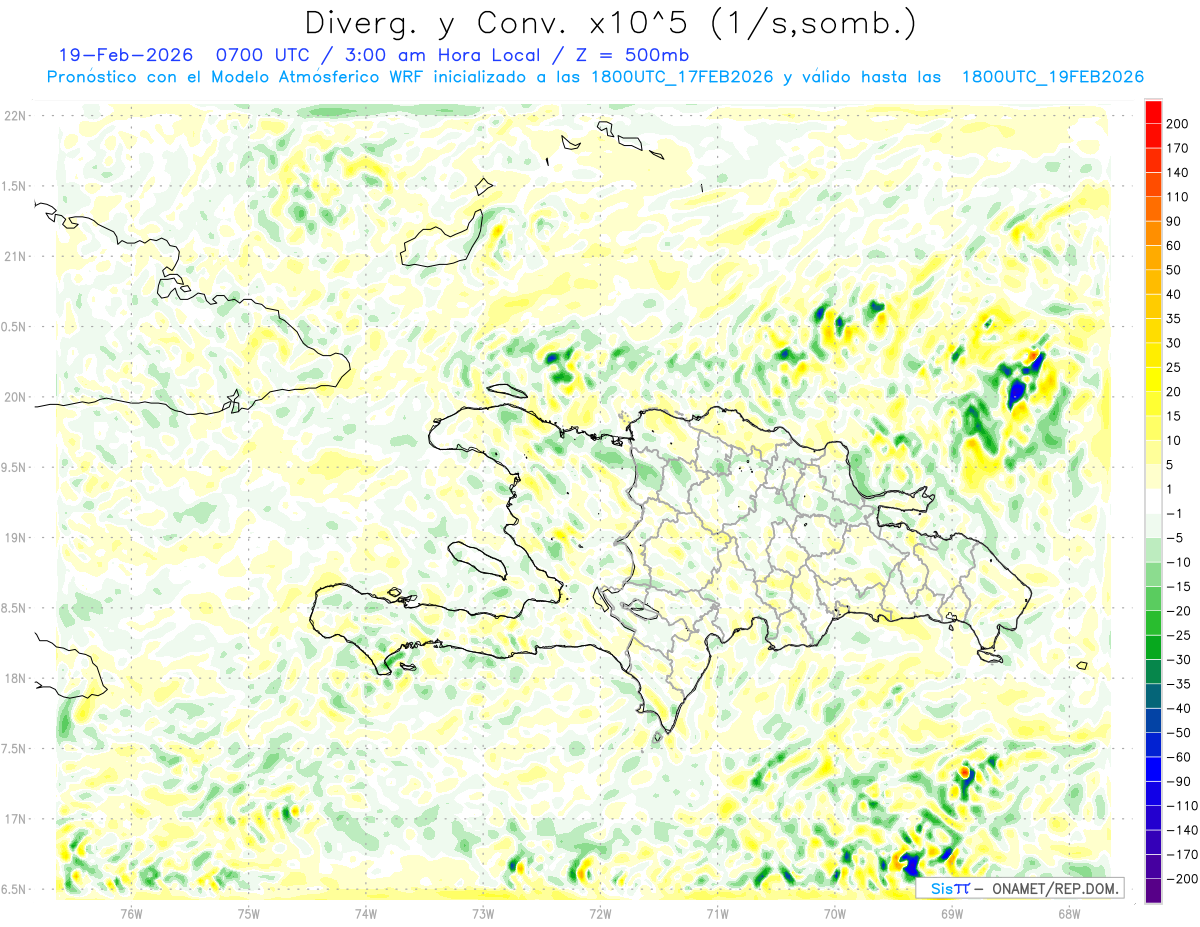Click the colorbar label "140"

pos(1177,172)
